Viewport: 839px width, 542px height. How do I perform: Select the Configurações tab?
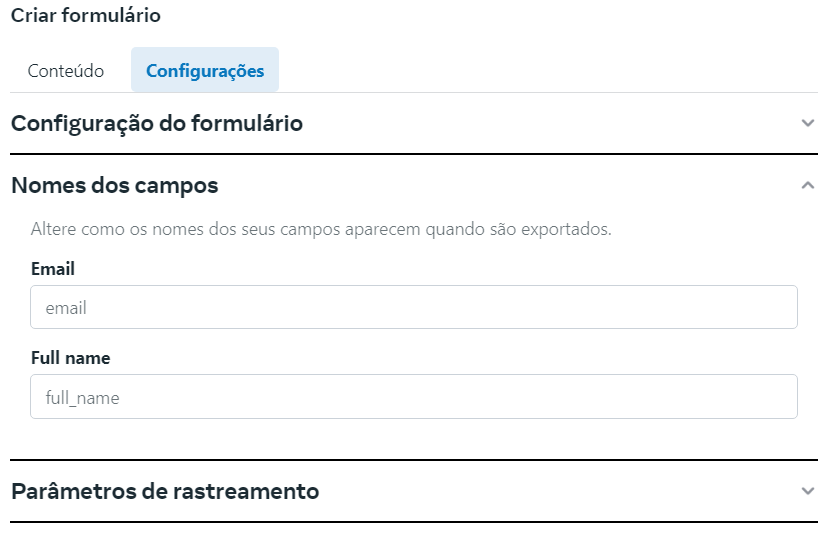pyautogui.click(x=205, y=71)
